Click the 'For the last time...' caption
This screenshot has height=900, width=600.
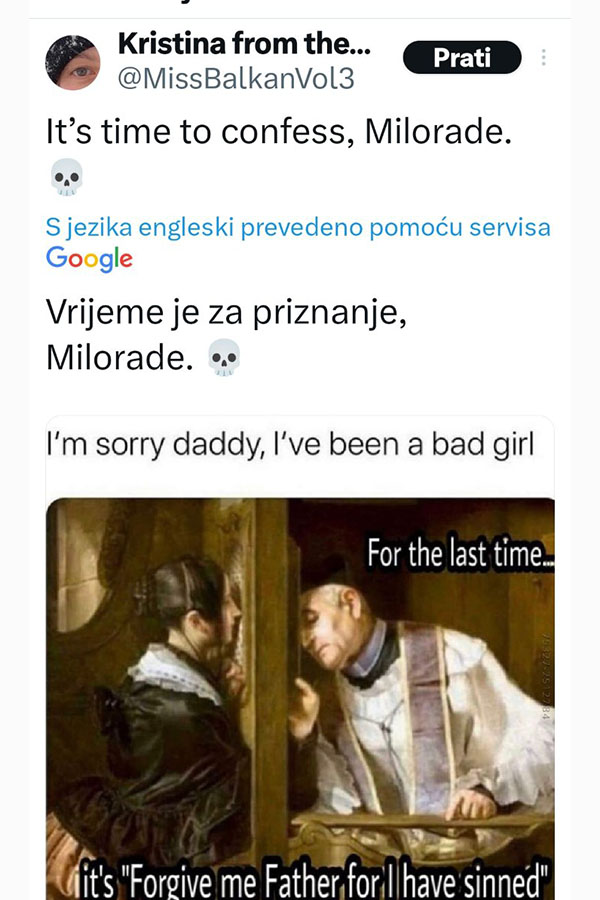tap(460, 554)
